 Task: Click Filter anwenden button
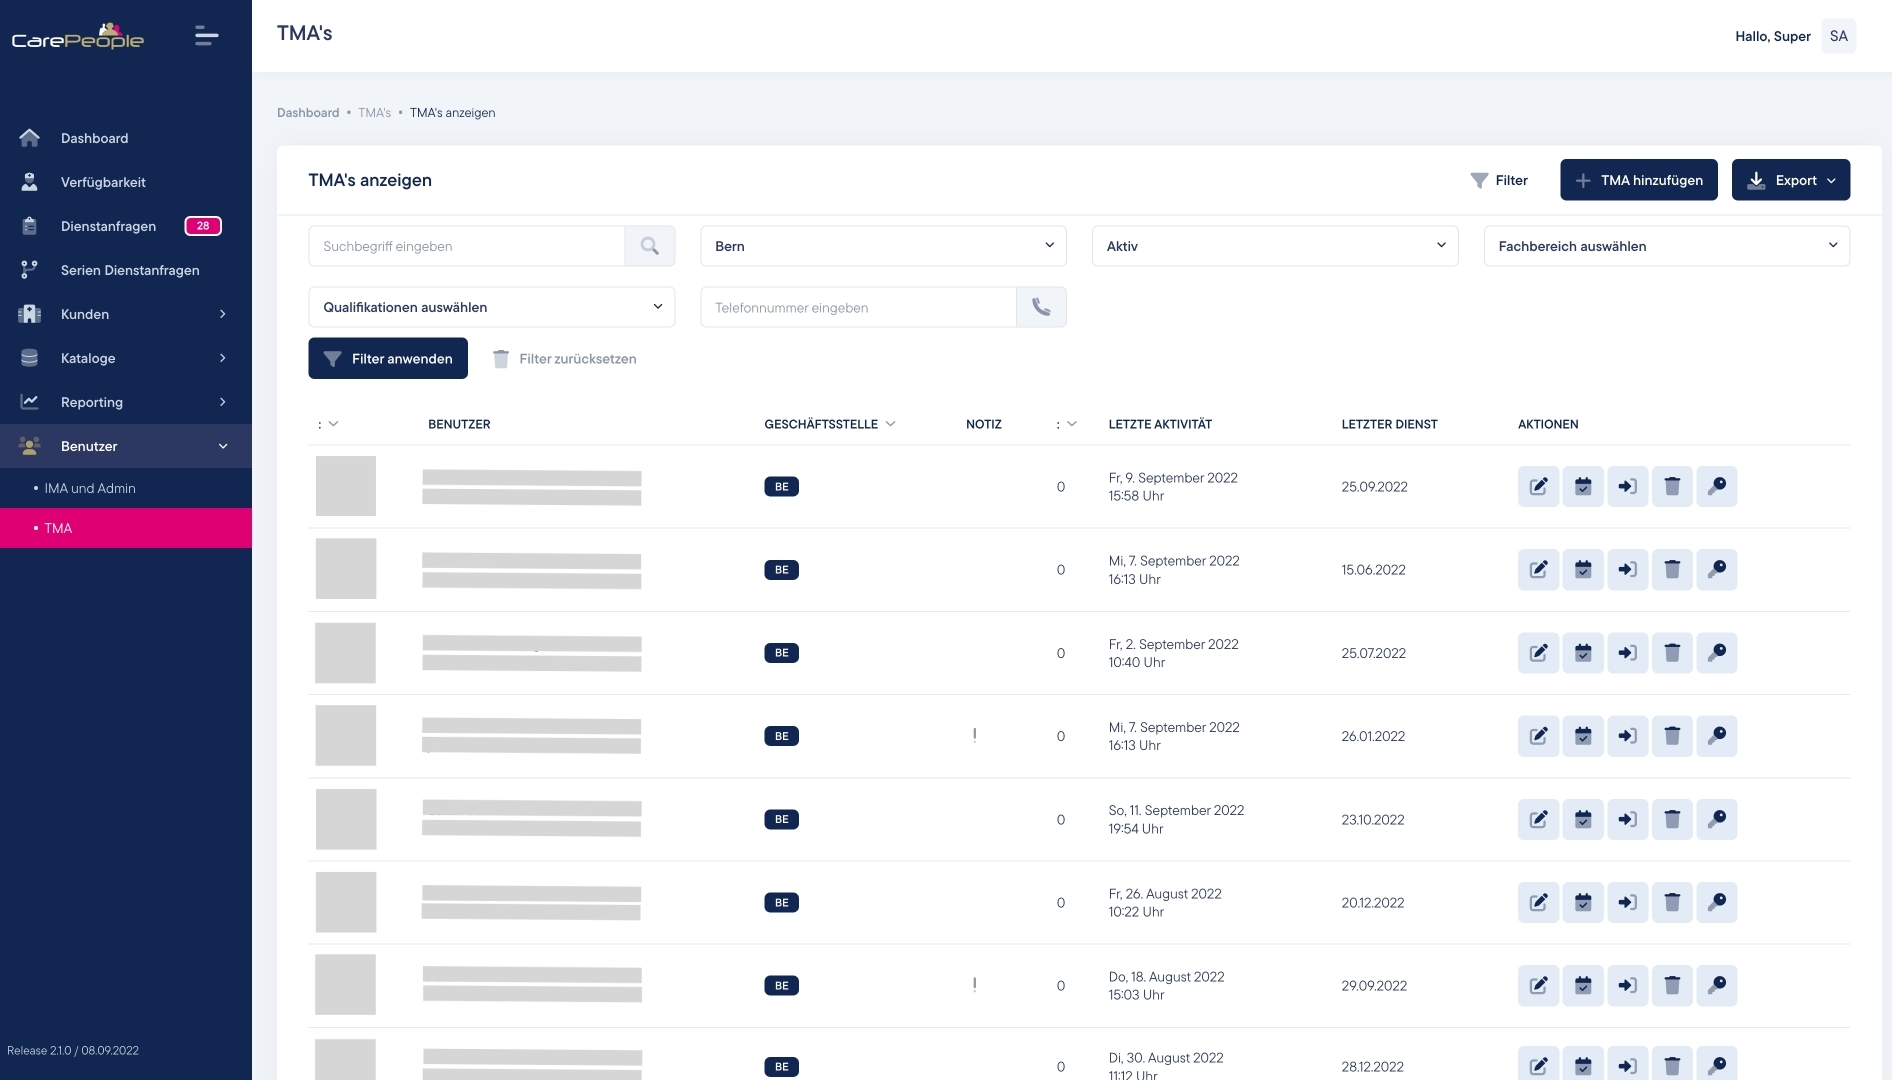tap(388, 359)
